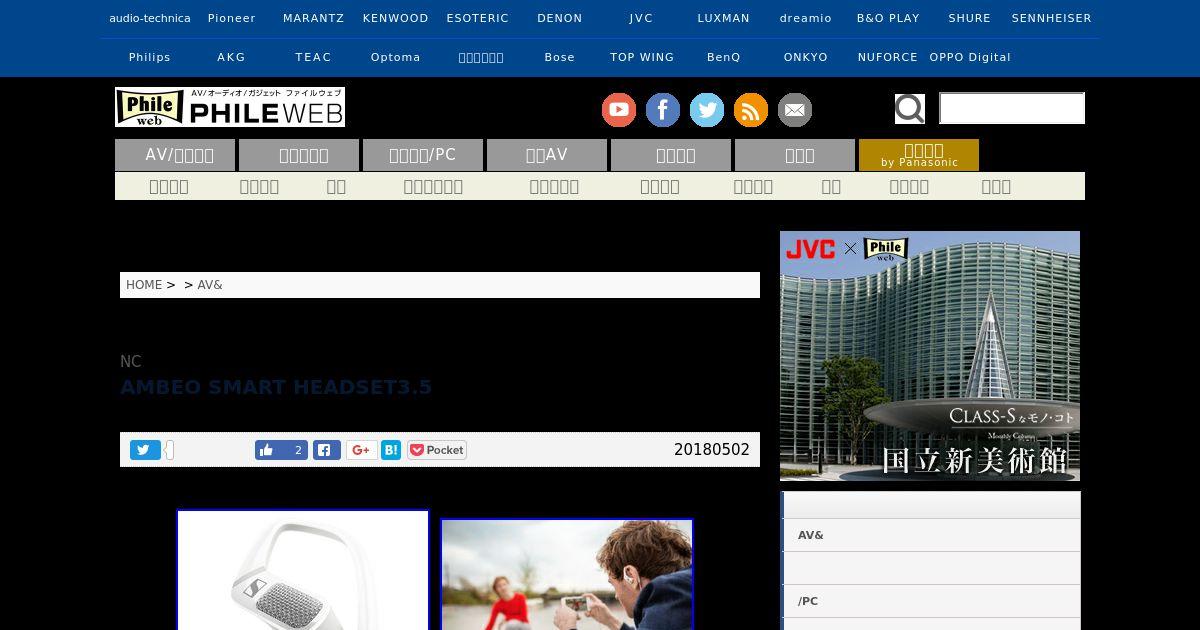
Task: Click AV& in the breadcrumb
Action: pos(210,285)
